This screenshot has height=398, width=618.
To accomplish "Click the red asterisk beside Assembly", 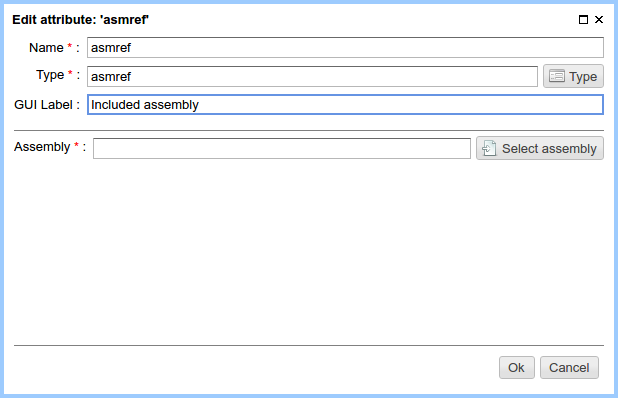I will tap(76, 145).
